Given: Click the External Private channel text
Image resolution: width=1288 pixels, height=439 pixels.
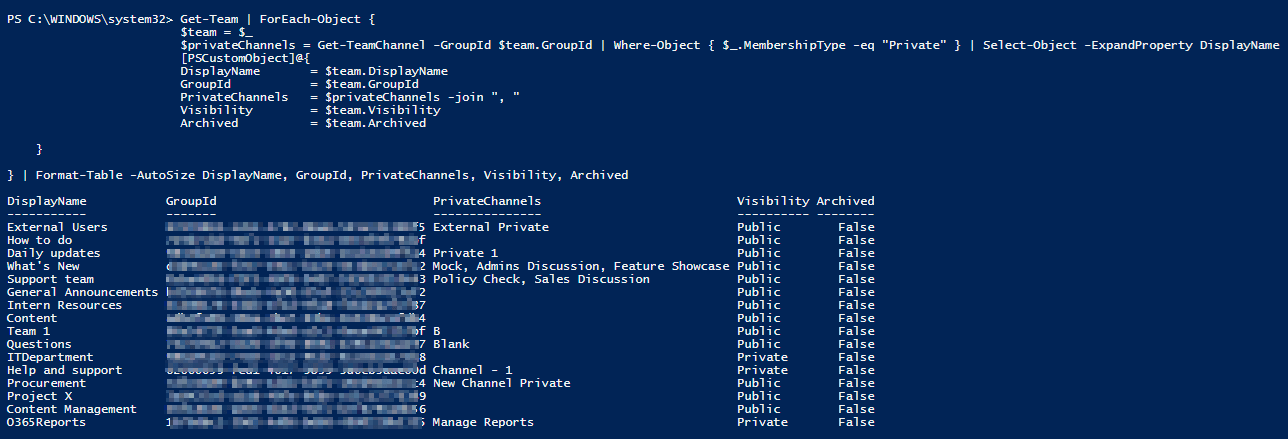Looking at the screenshot, I should [x=490, y=227].
